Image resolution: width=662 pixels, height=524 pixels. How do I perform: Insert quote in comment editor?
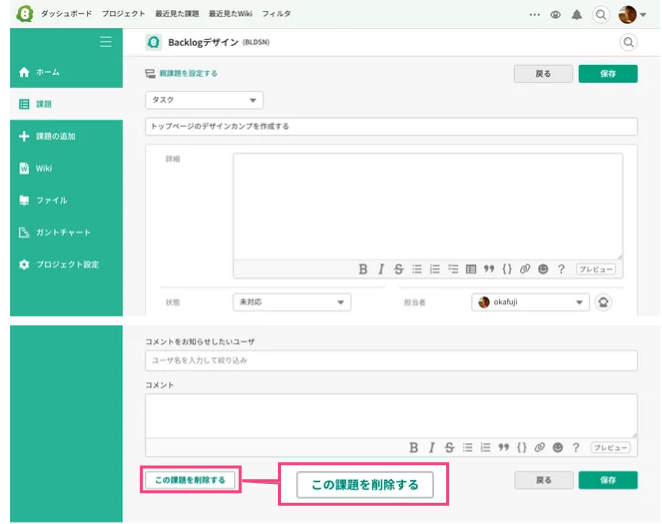(503, 448)
